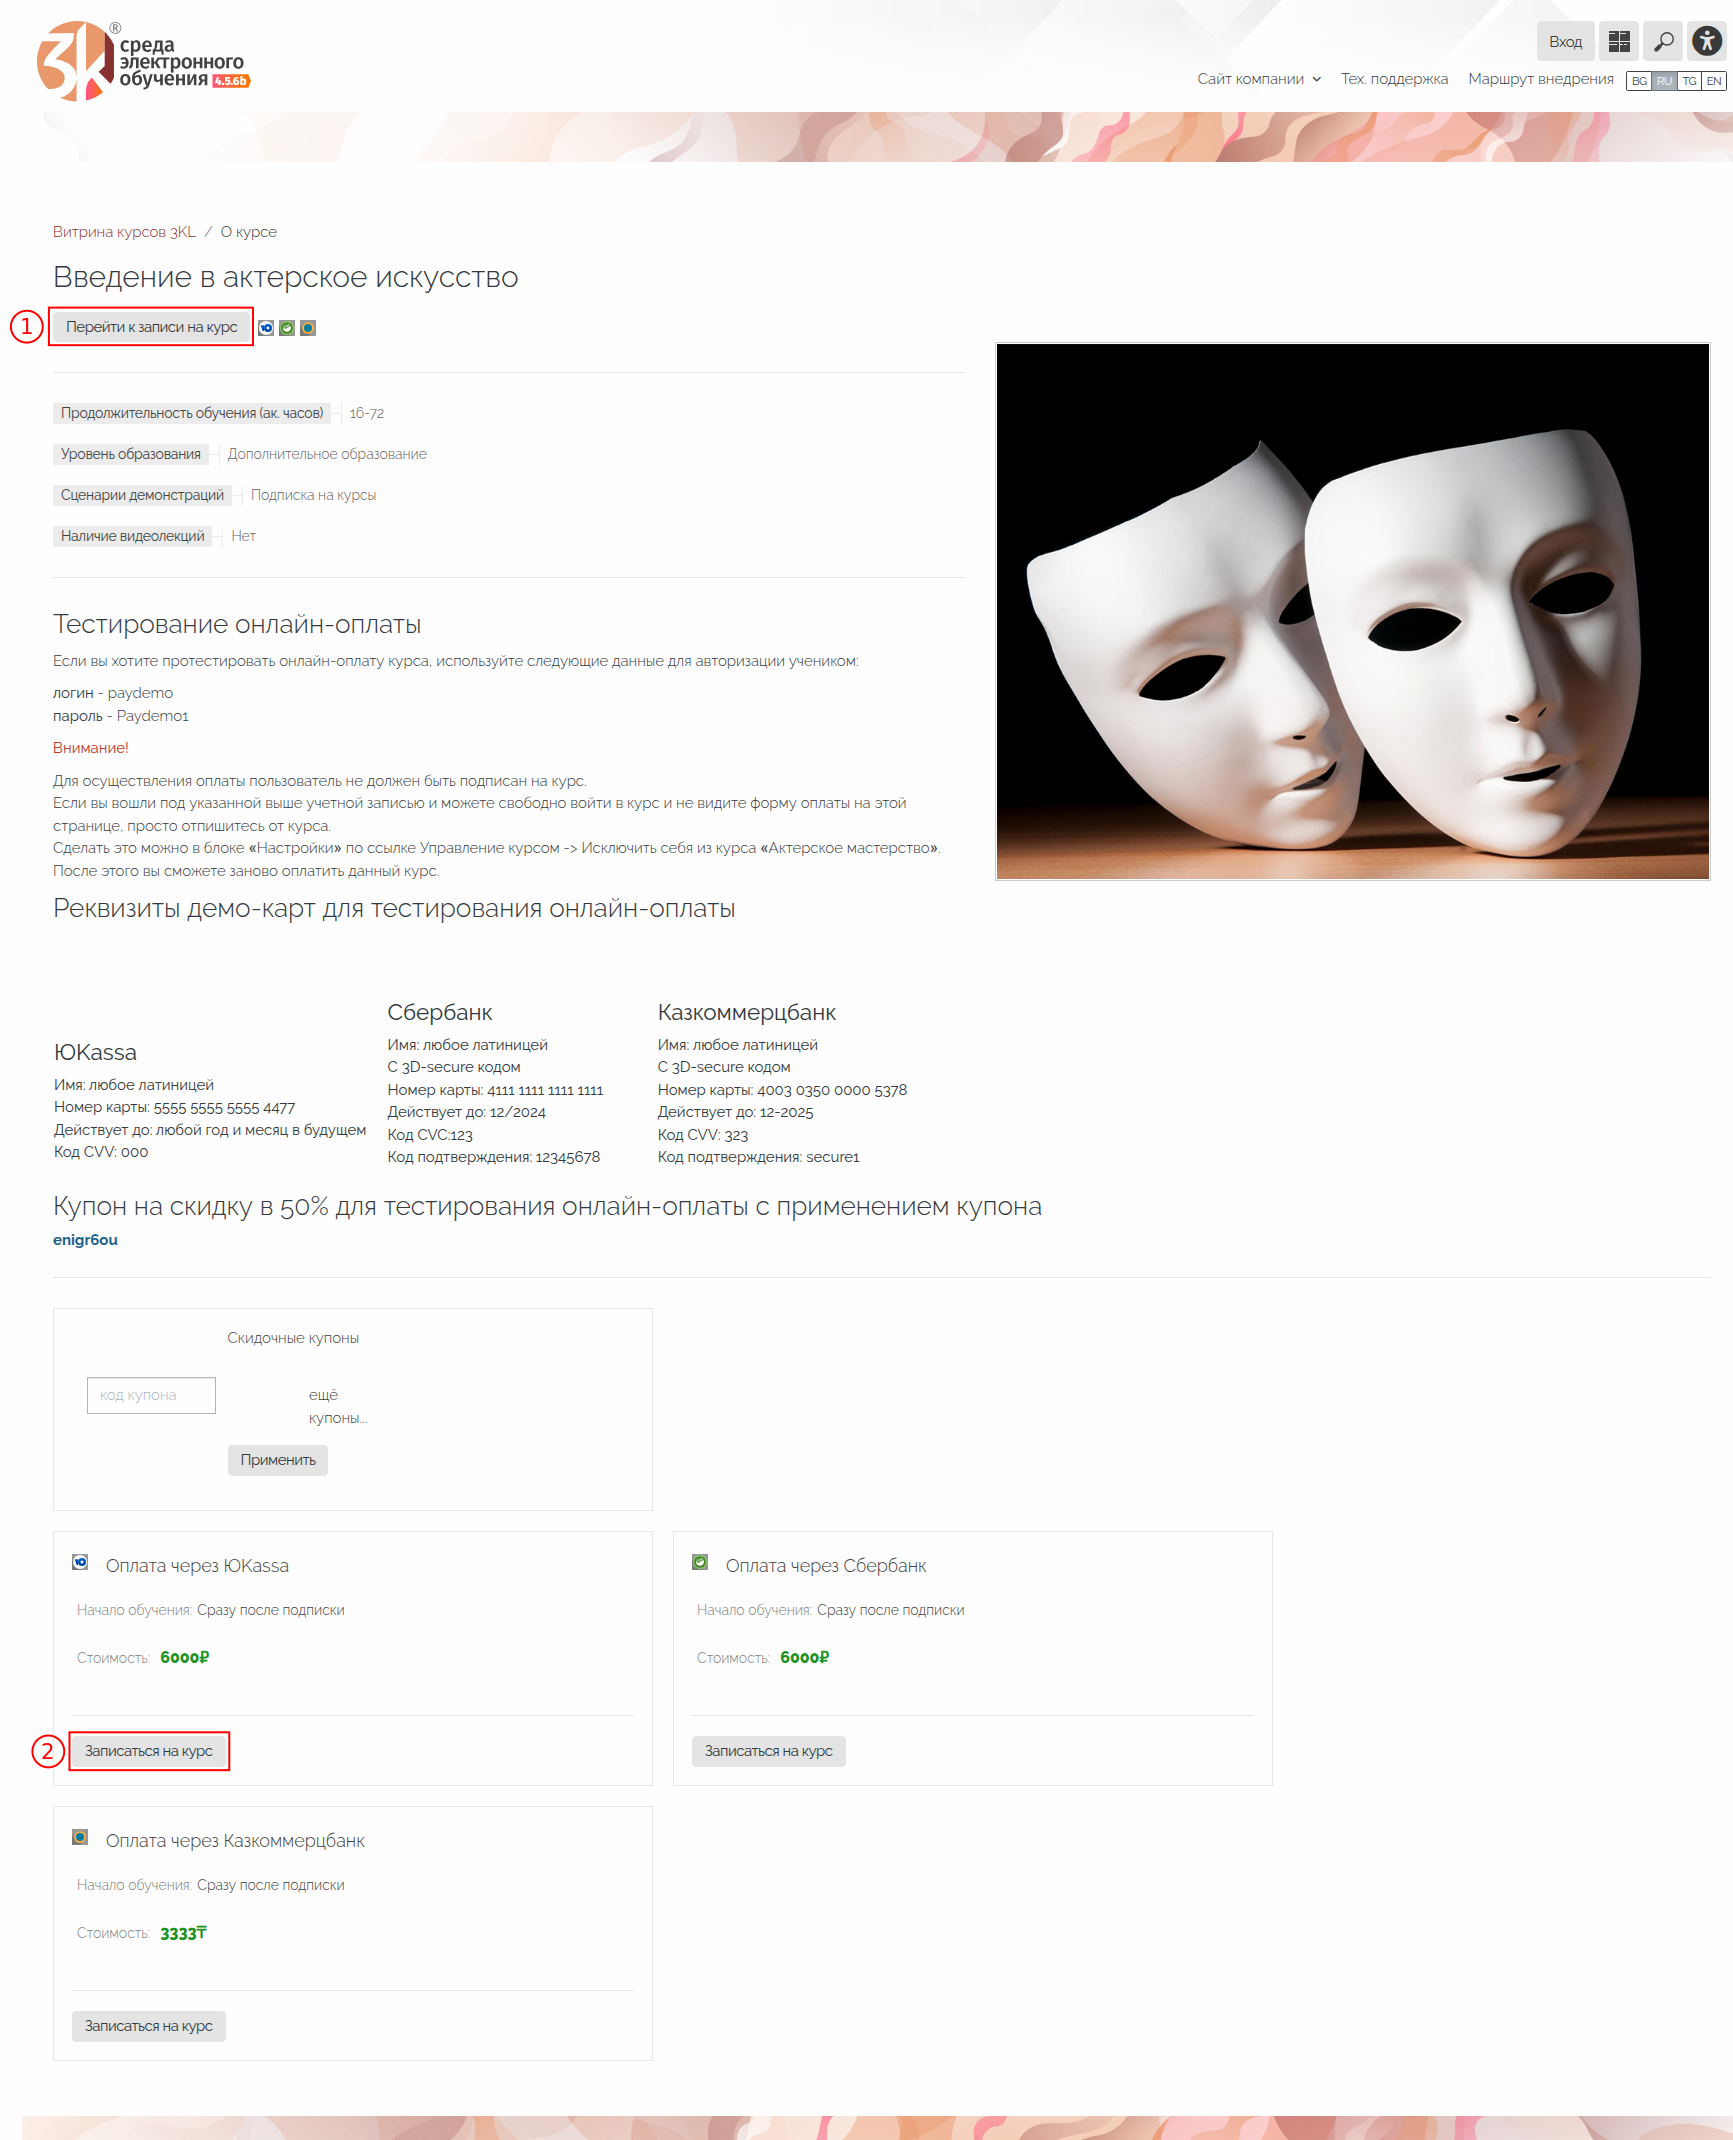Click the Sberbank icon beside the enrol button

pyautogui.click(x=287, y=328)
